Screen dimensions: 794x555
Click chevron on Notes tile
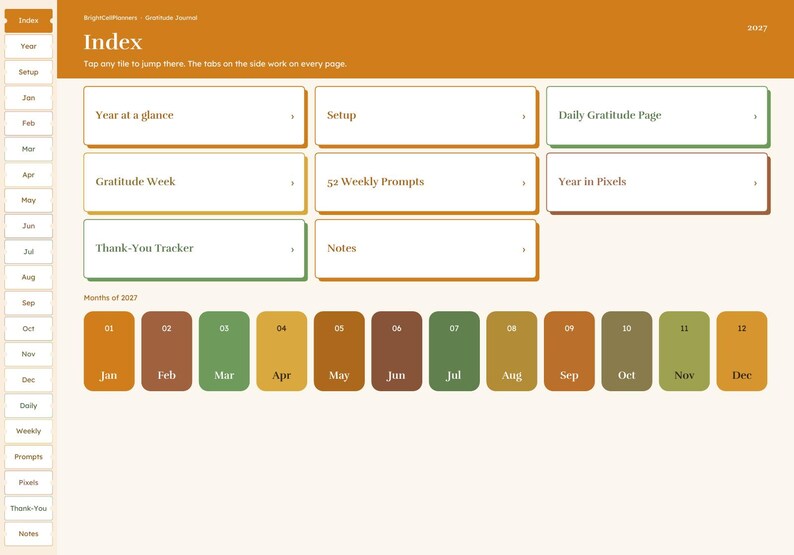click(524, 249)
